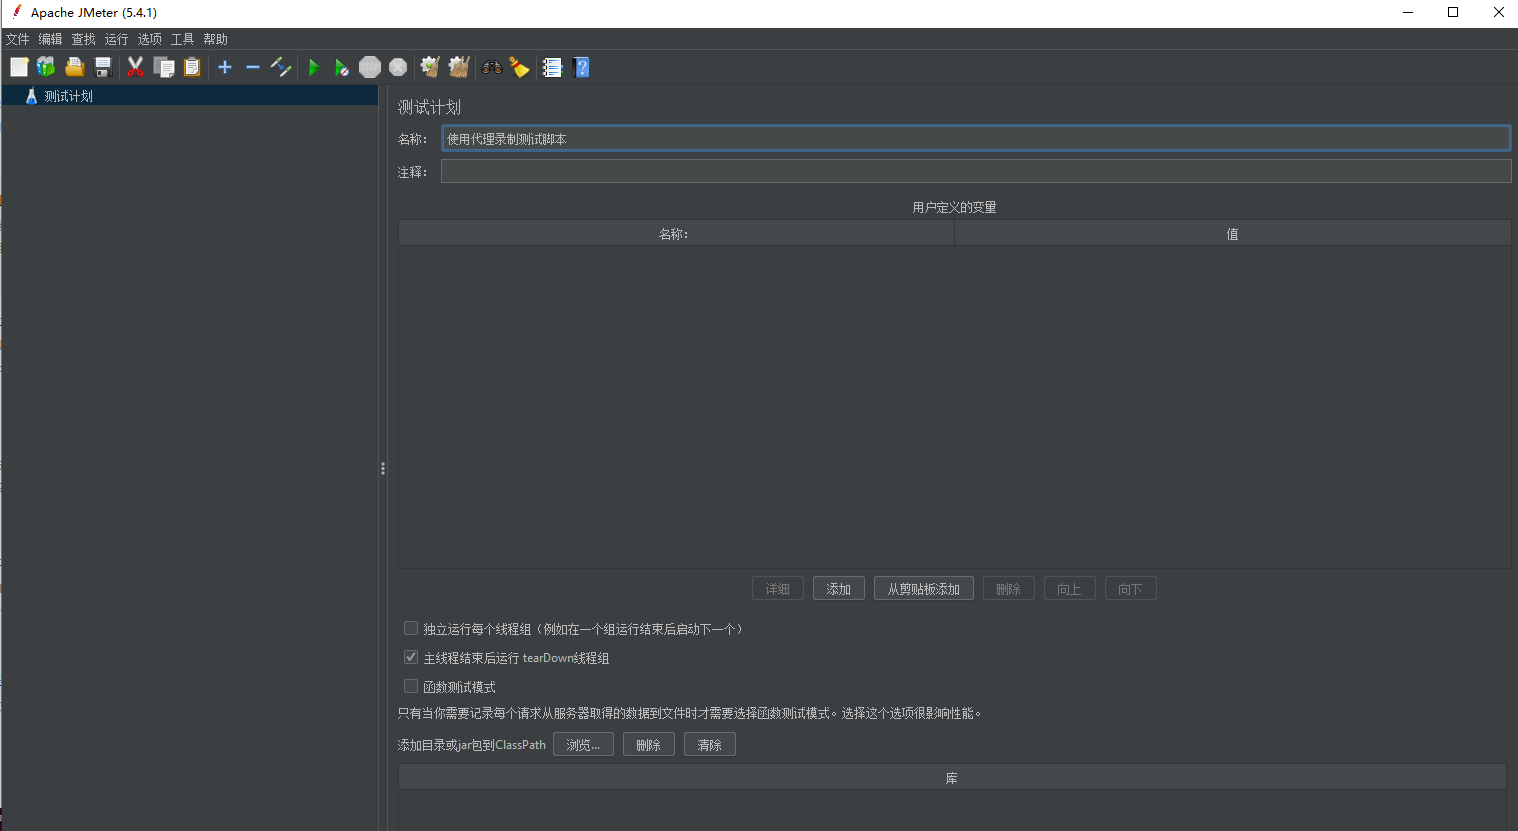
Task: Click the 从剪贴板添加 button
Action: point(924,589)
